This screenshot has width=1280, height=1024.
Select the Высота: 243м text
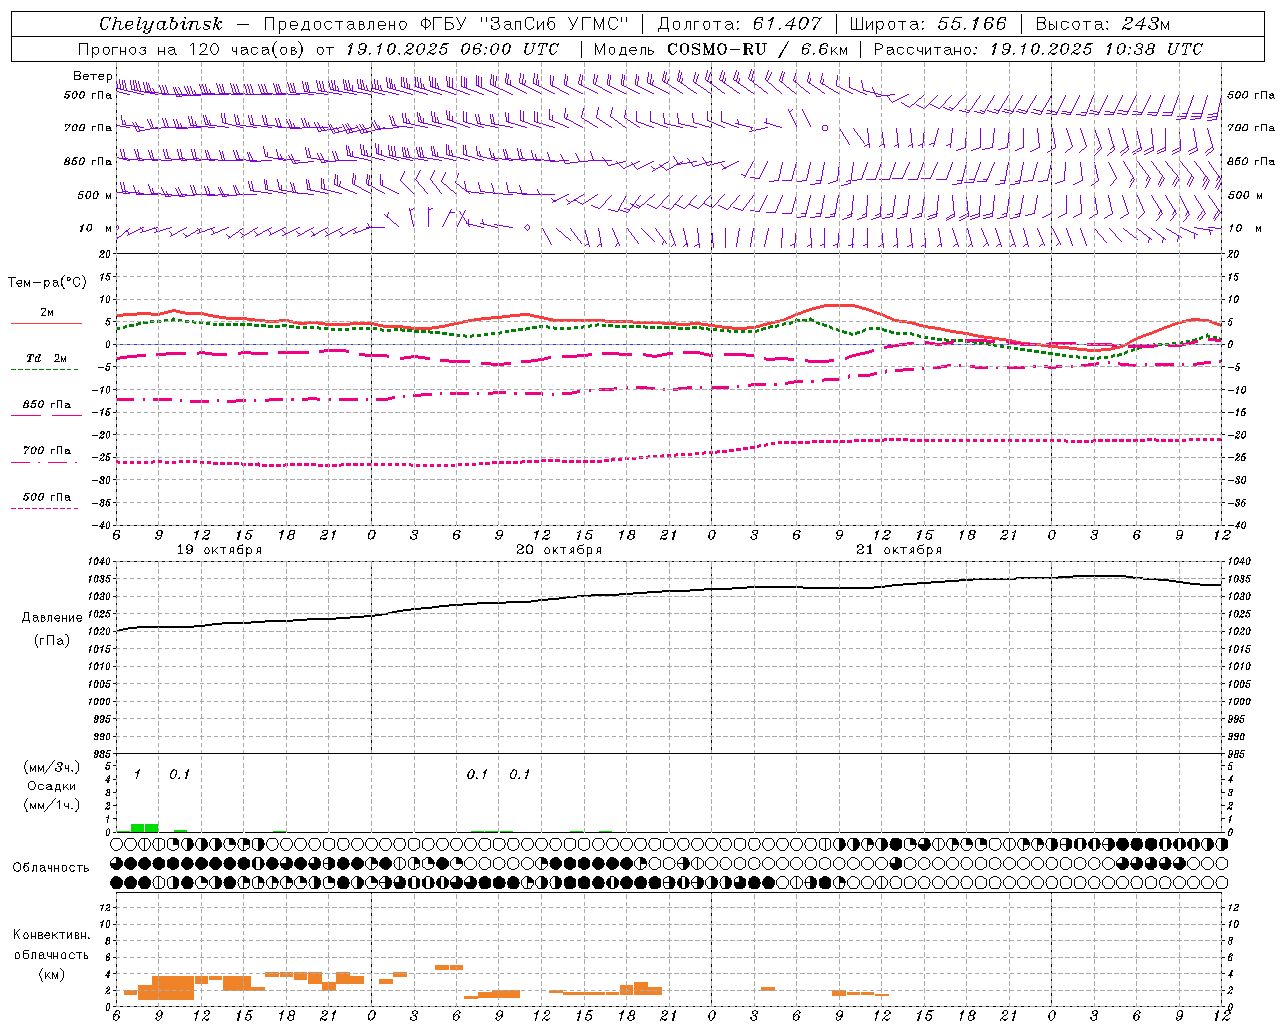tap(1103, 24)
